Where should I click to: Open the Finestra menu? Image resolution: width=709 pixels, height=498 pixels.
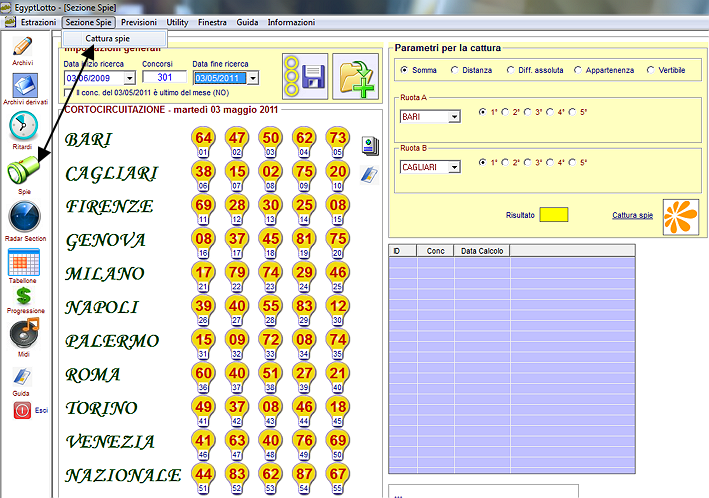(x=212, y=22)
